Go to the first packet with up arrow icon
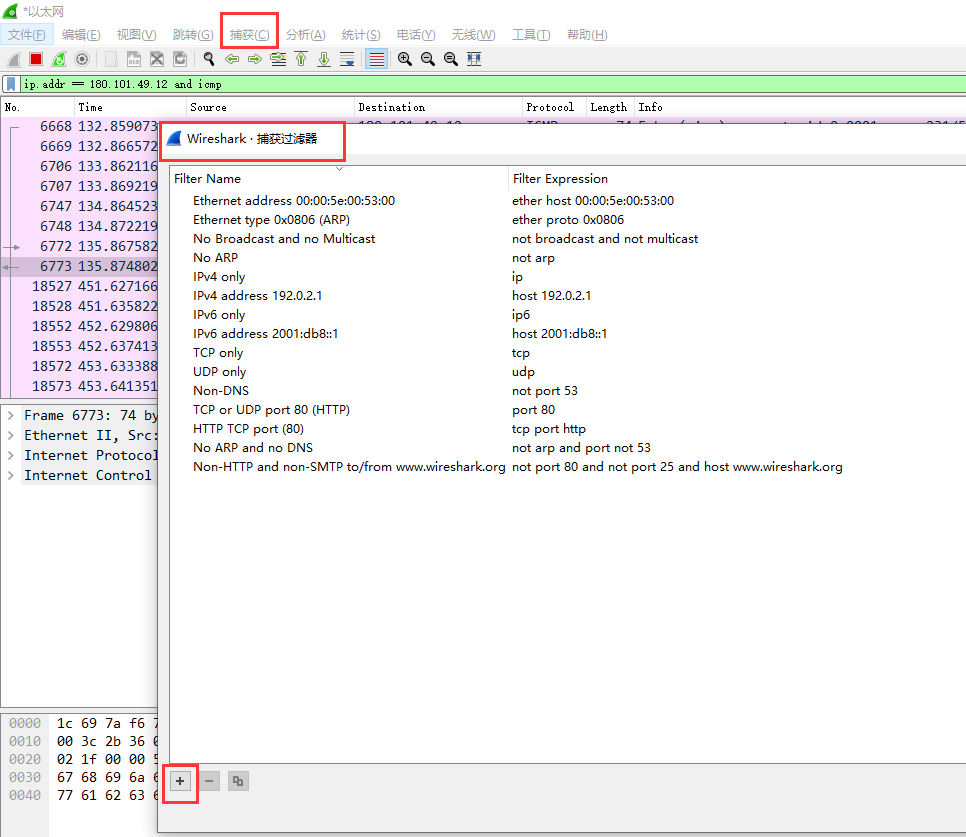The height and width of the screenshot is (837, 966). coord(302,59)
